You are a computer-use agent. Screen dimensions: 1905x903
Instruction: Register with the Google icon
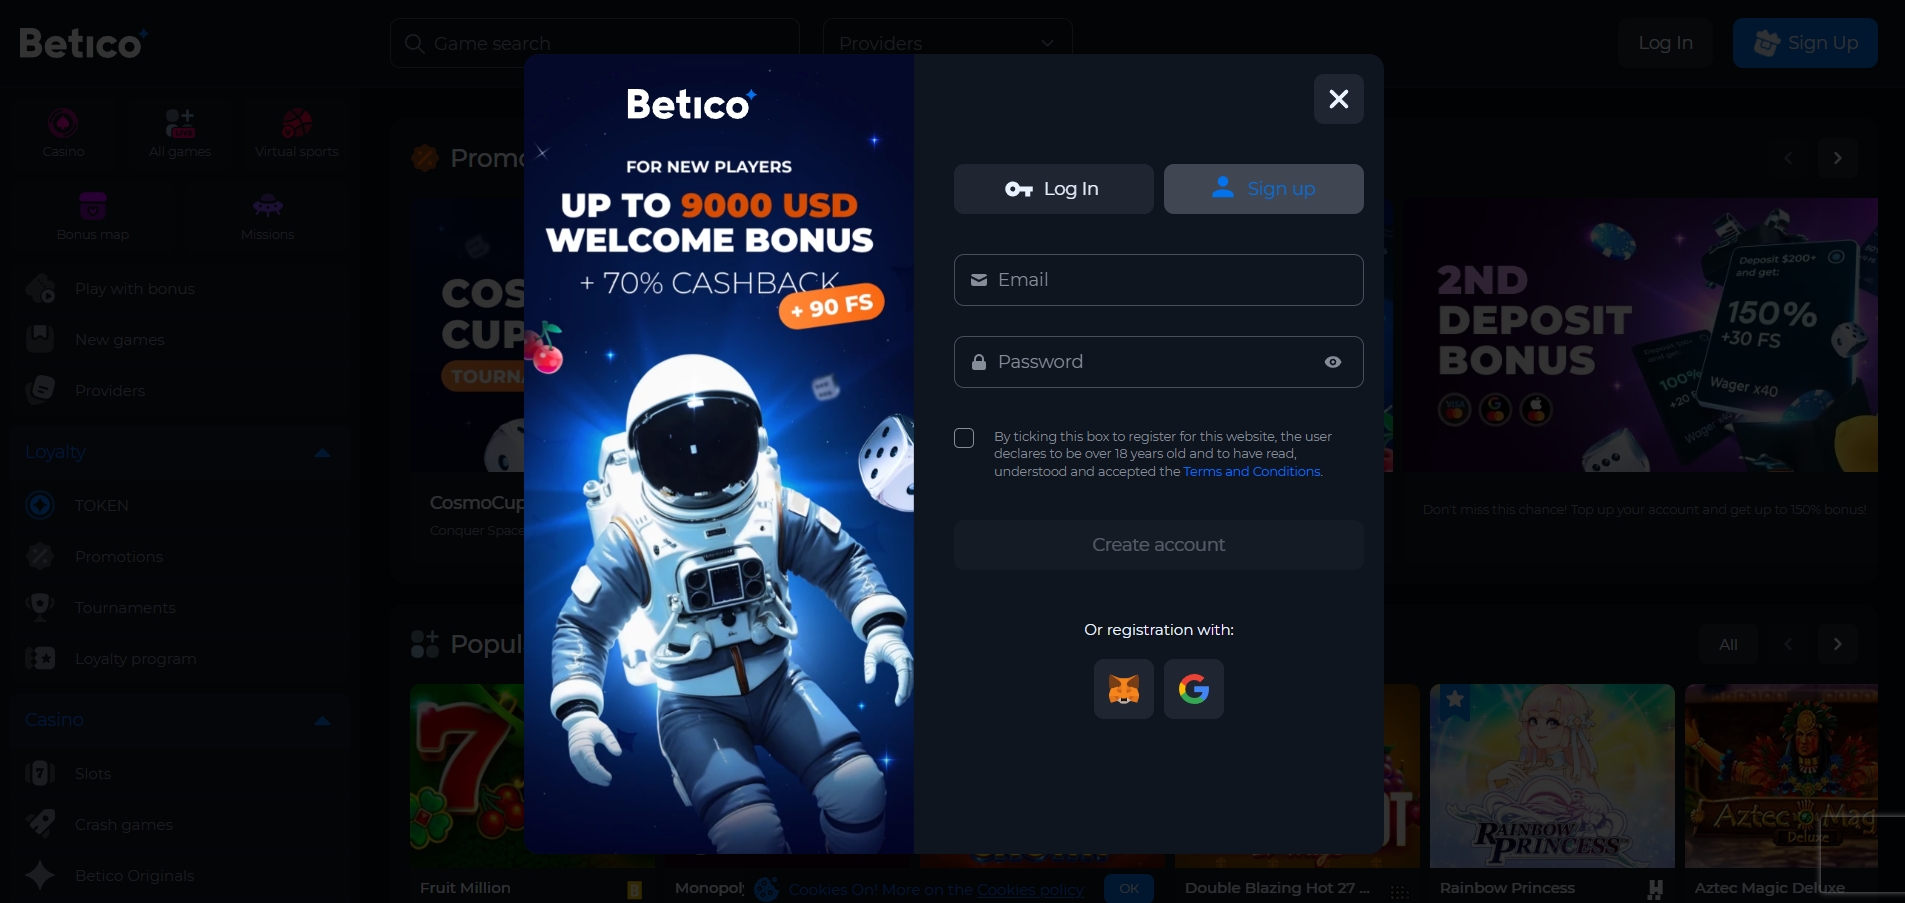pyautogui.click(x=1193, y=689)
